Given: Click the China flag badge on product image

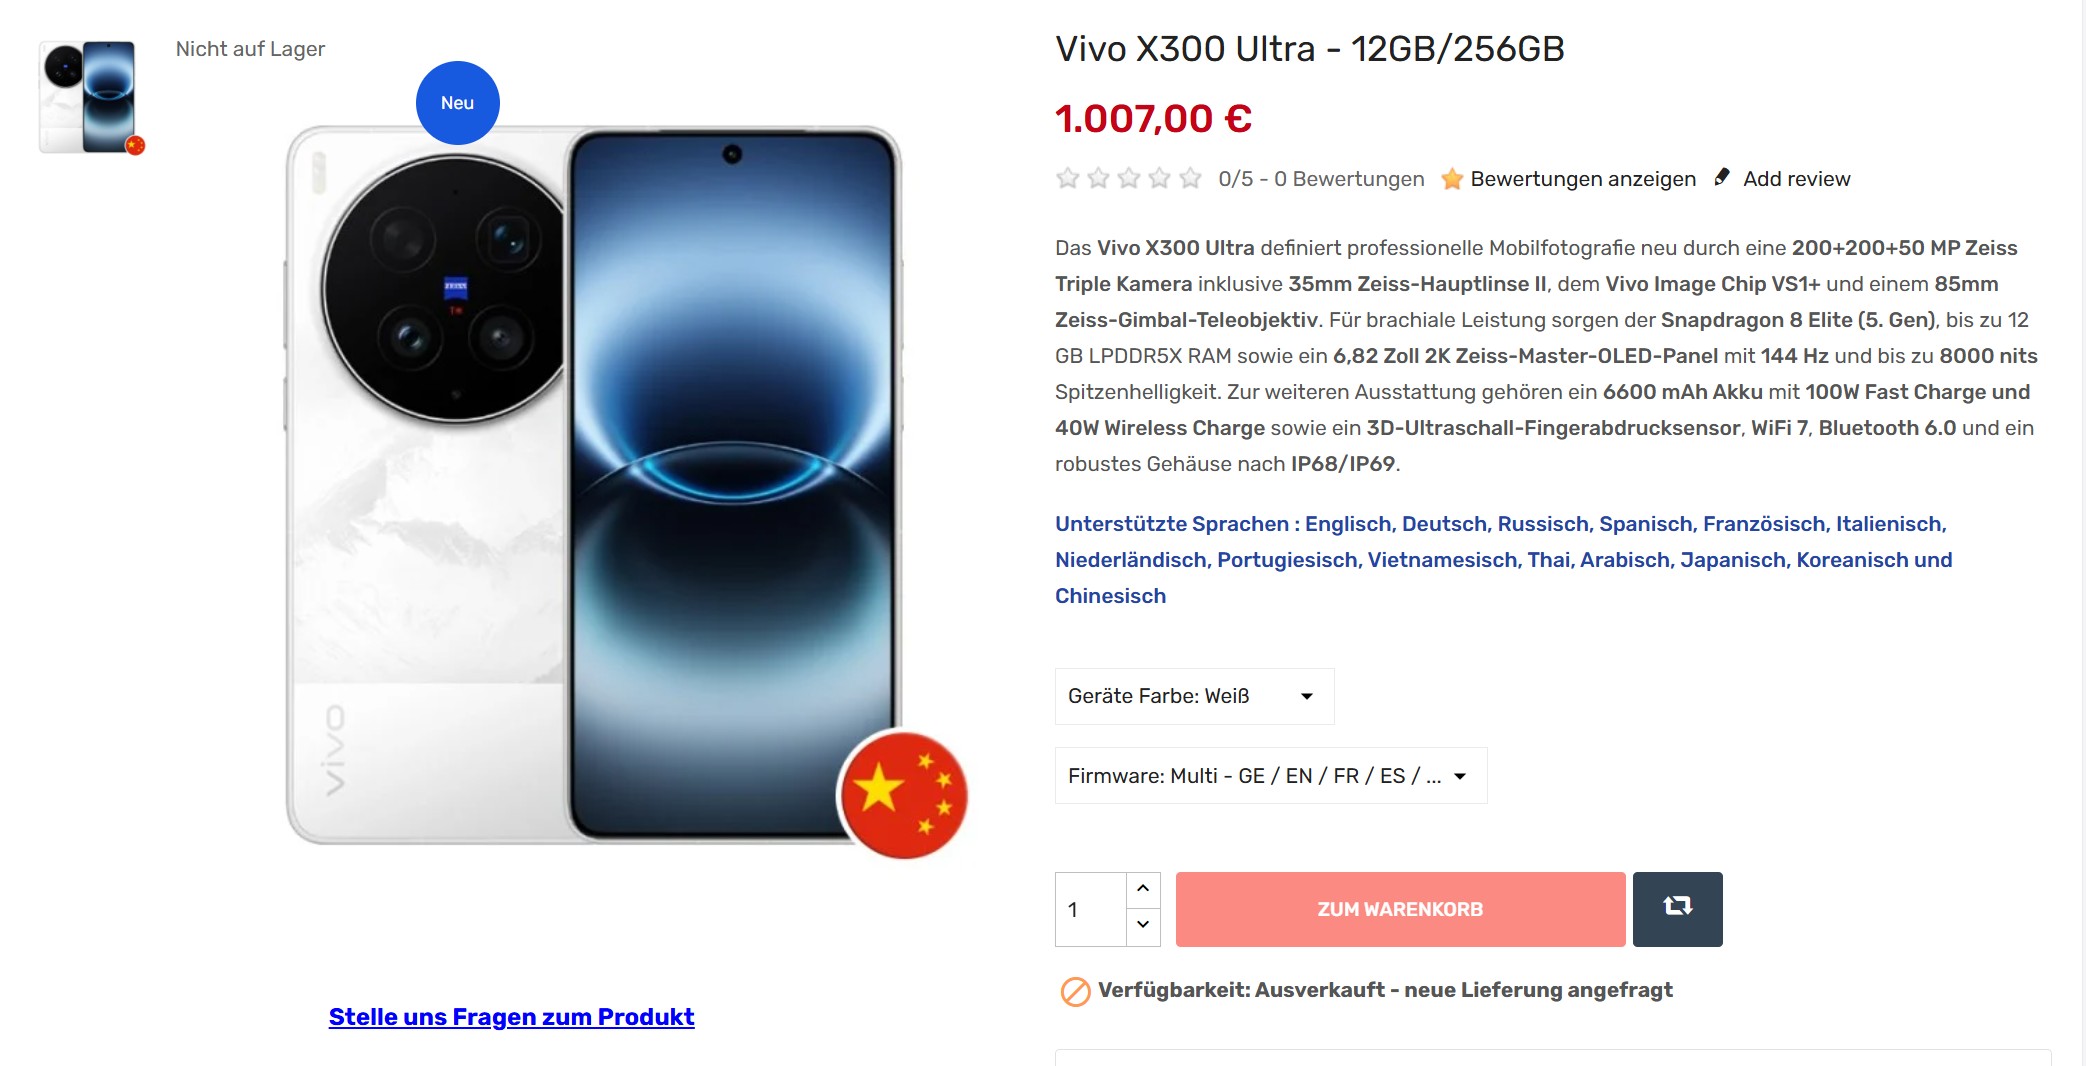Looking at the screenshot, I should click(904, 794).
